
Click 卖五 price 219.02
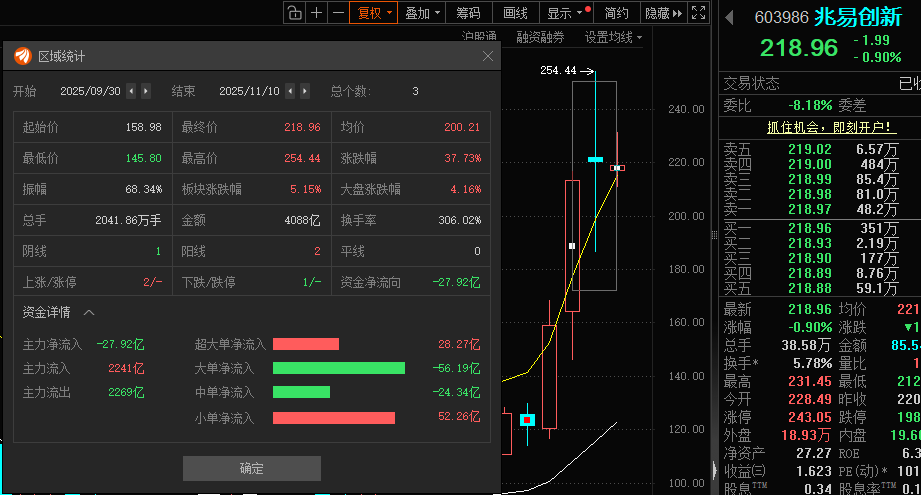(x=810, y=149)
